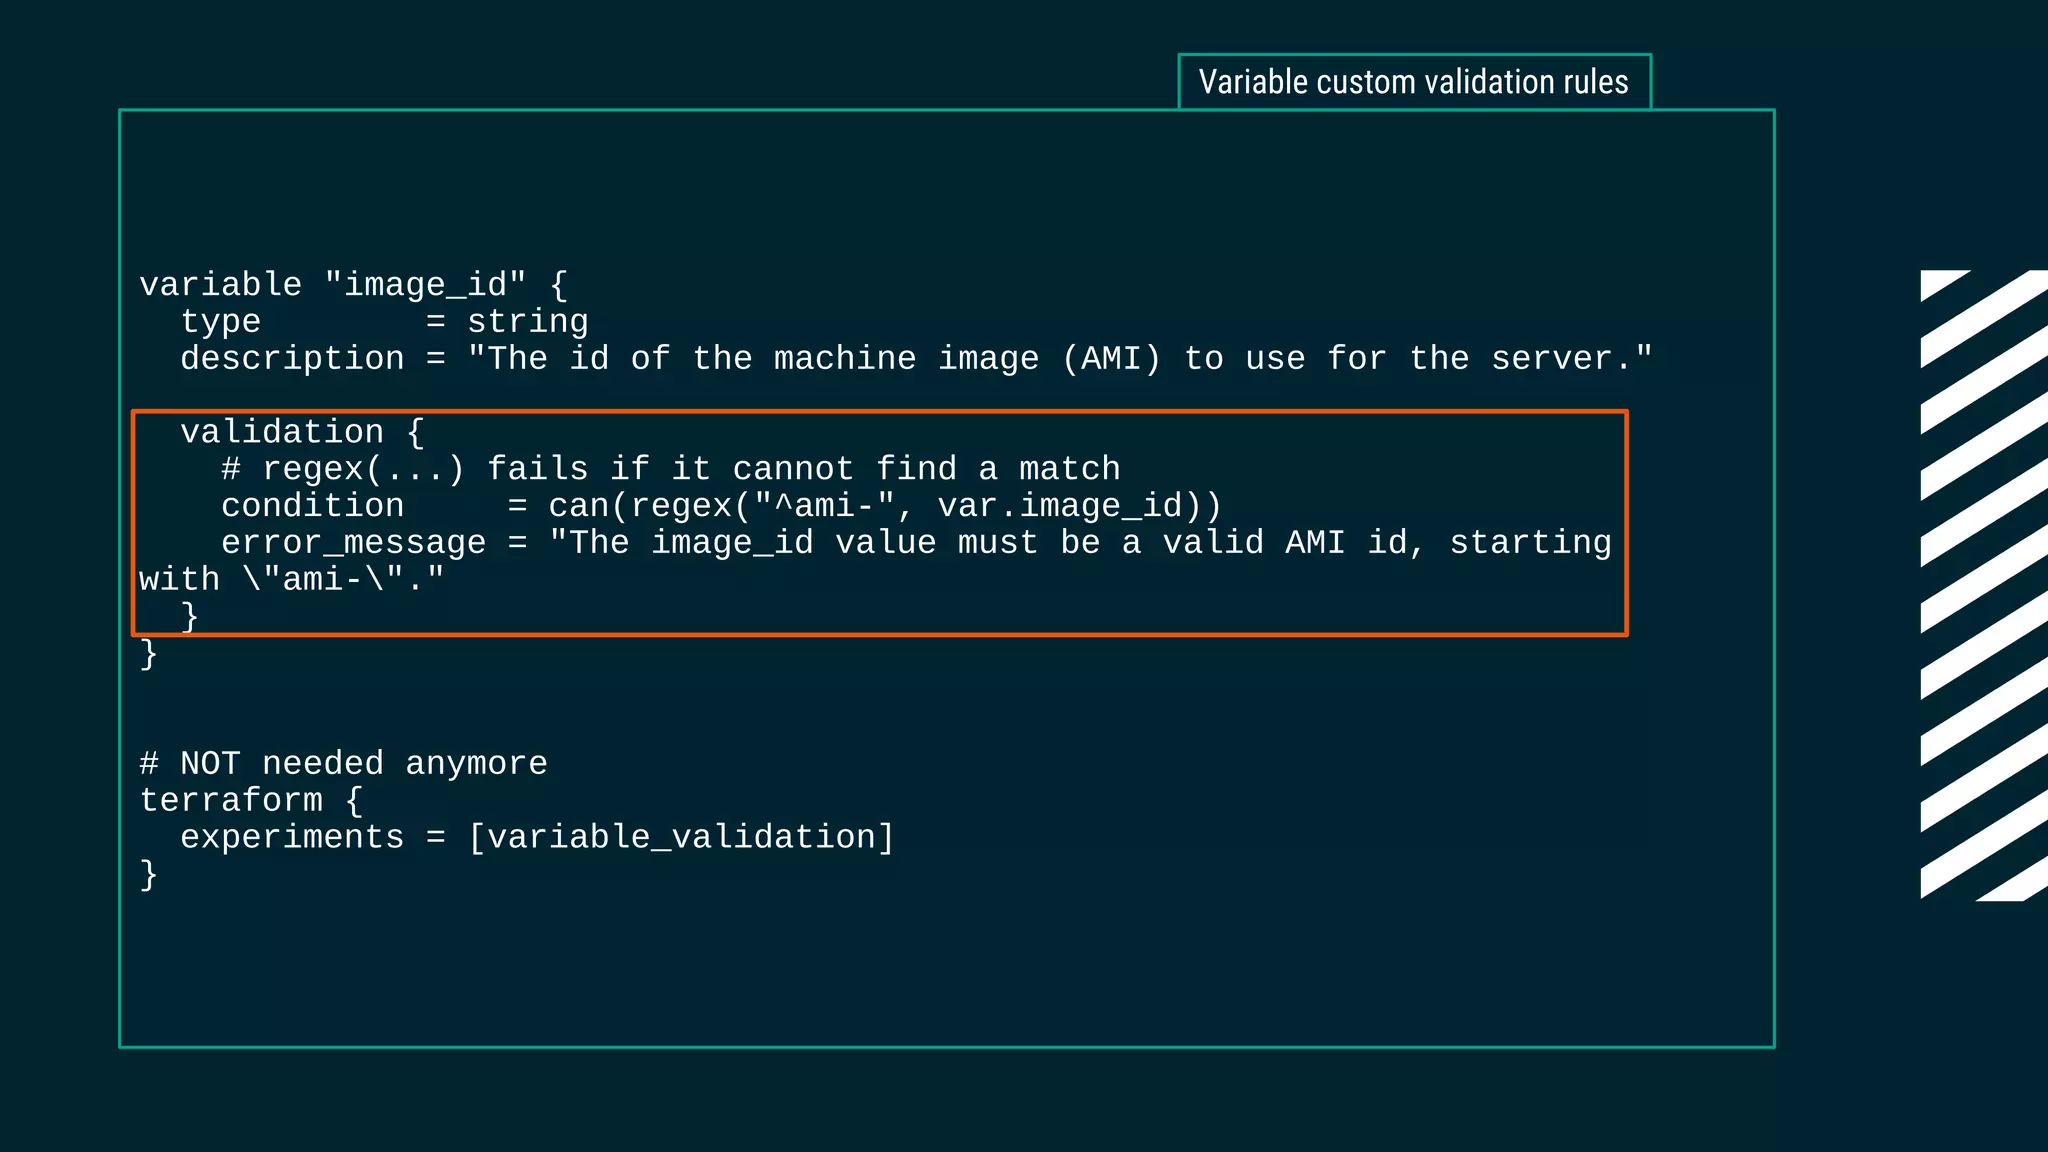Click the comment '# NOT needed anymore'

[x=343, y=764]
